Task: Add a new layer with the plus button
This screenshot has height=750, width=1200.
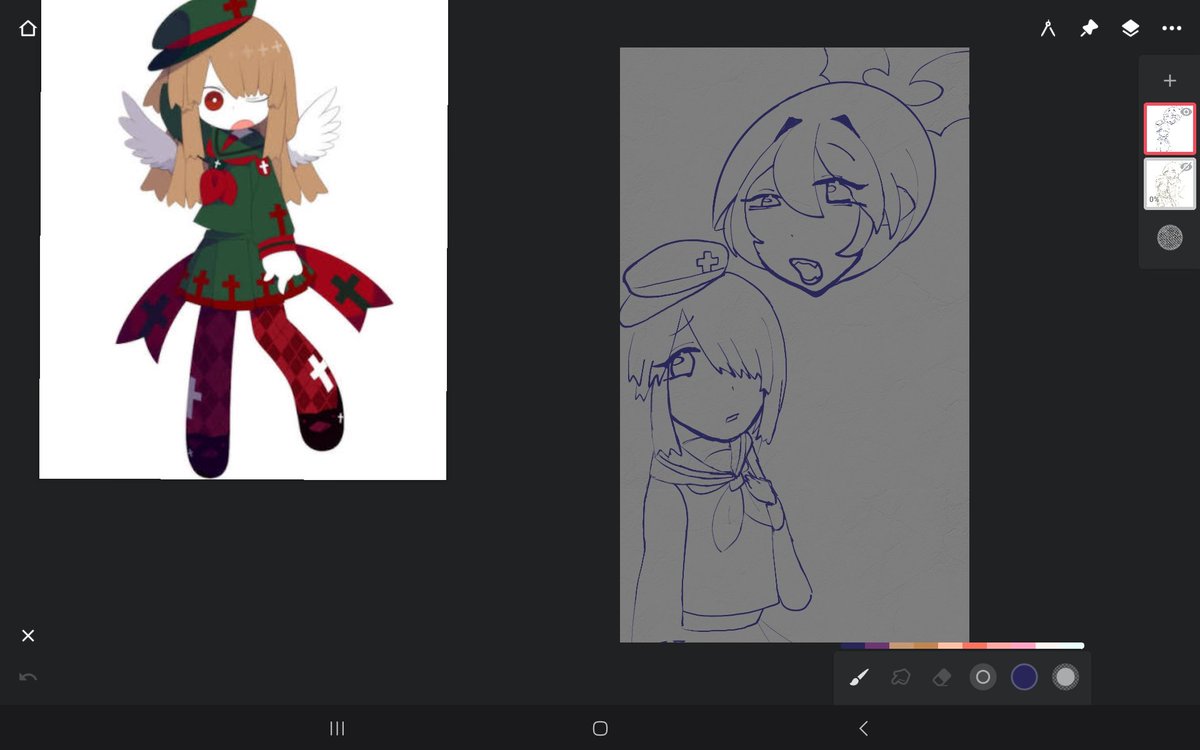Action: 1170,81
